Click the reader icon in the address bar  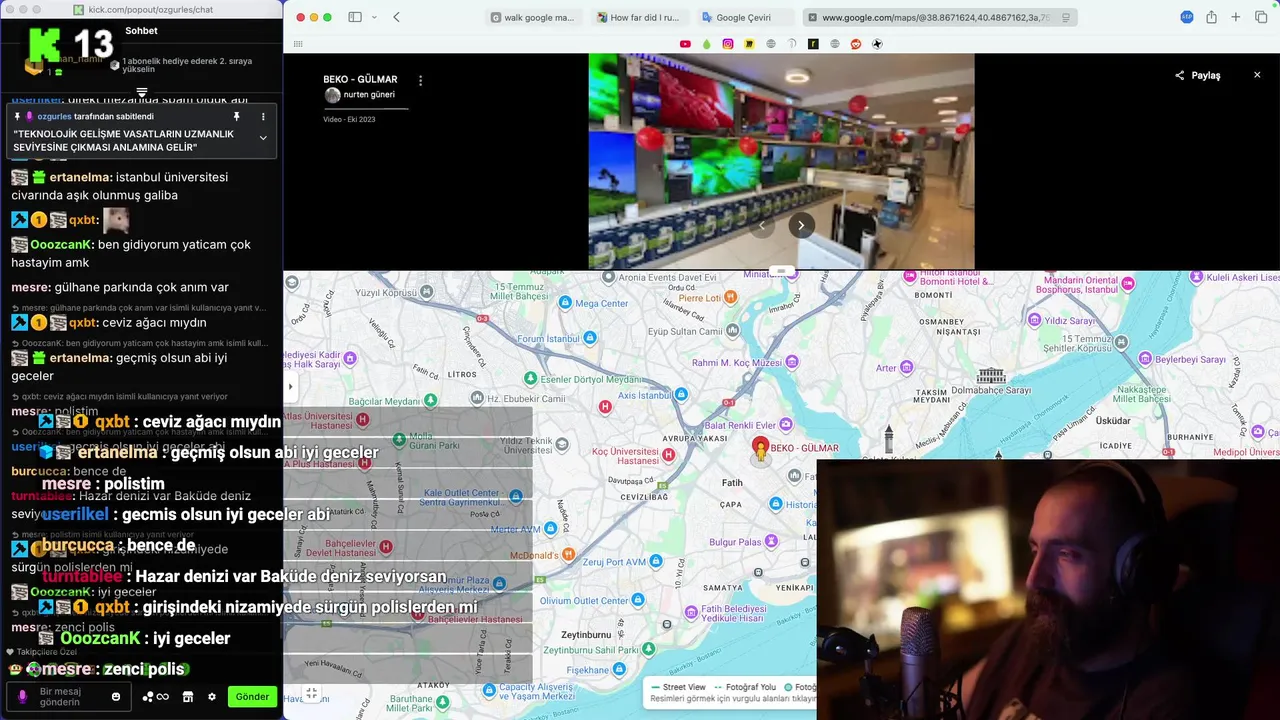pyautogui.click(x=1067, y=17)
